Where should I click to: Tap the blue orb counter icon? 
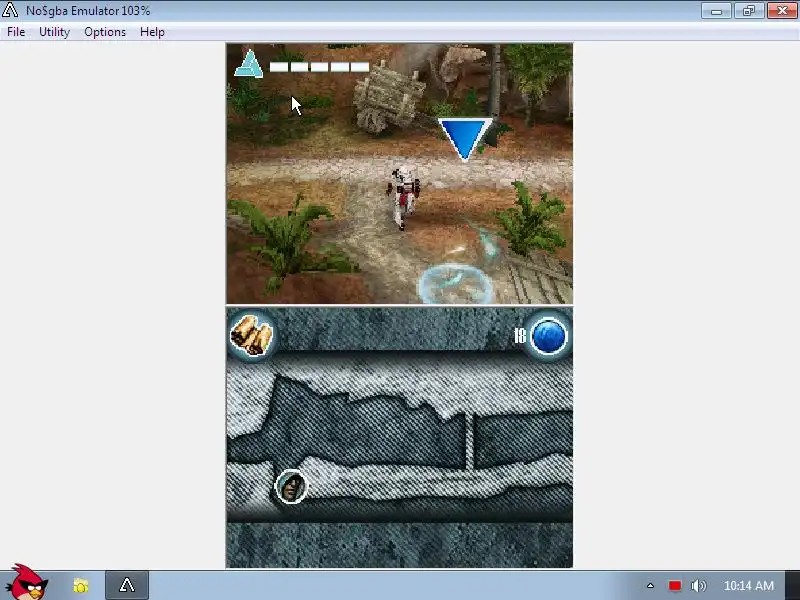pyautogui.click(x=549, y=336)
